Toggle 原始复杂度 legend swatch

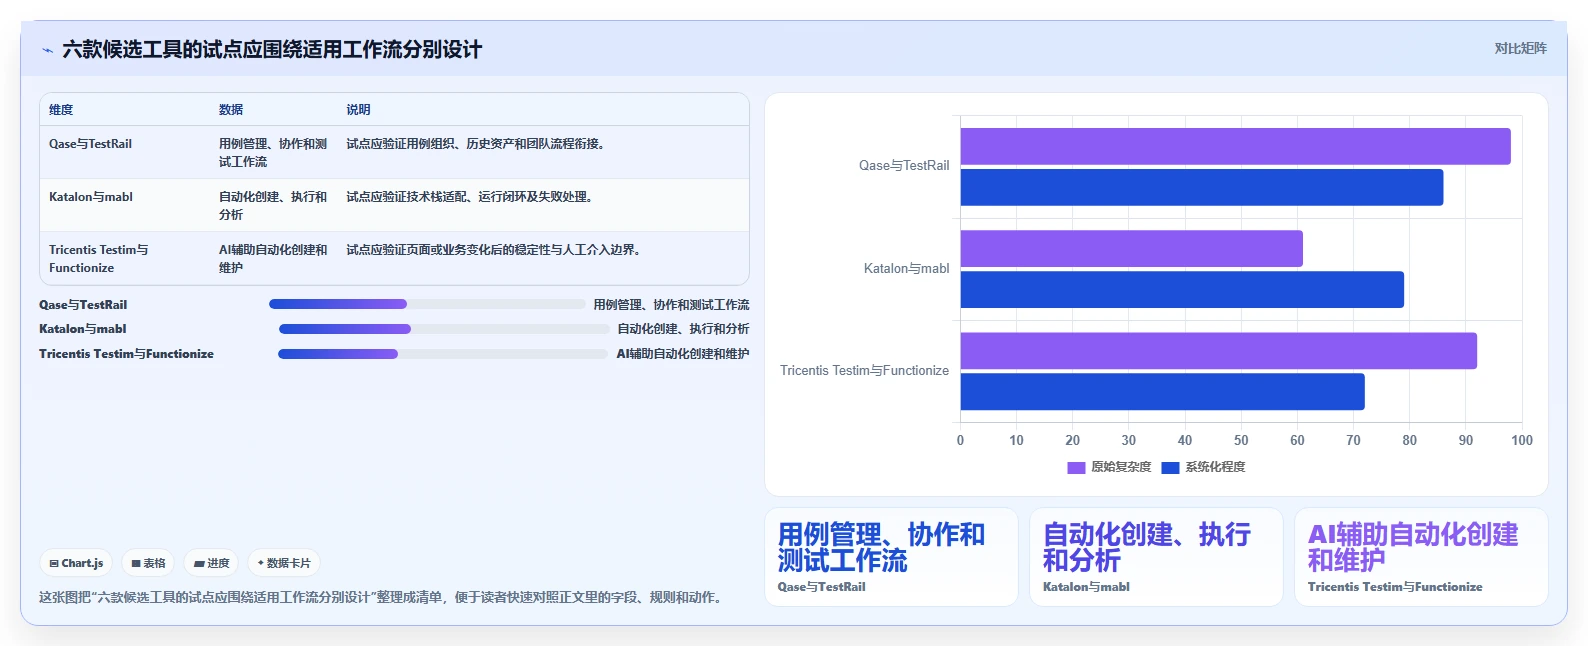1076,467
